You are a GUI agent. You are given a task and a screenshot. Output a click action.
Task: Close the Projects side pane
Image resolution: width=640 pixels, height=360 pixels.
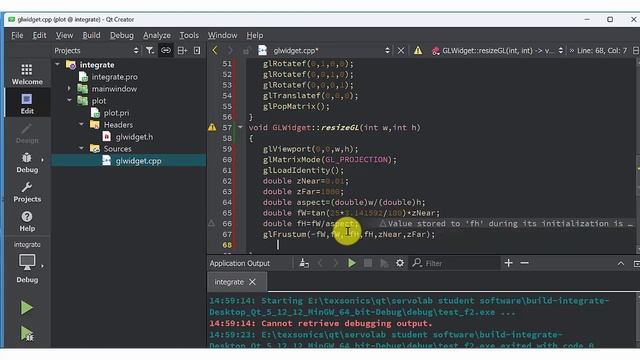pos(197,50)
